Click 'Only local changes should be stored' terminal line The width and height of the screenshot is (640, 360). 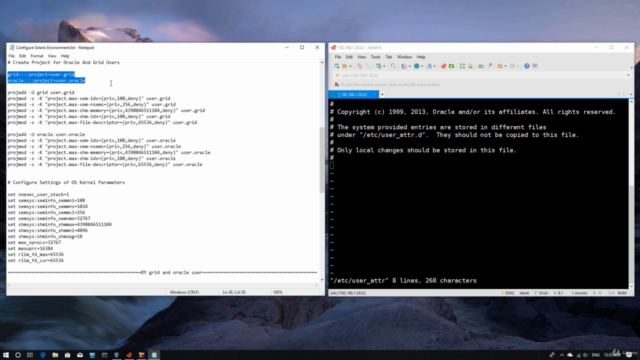(423, 150)
